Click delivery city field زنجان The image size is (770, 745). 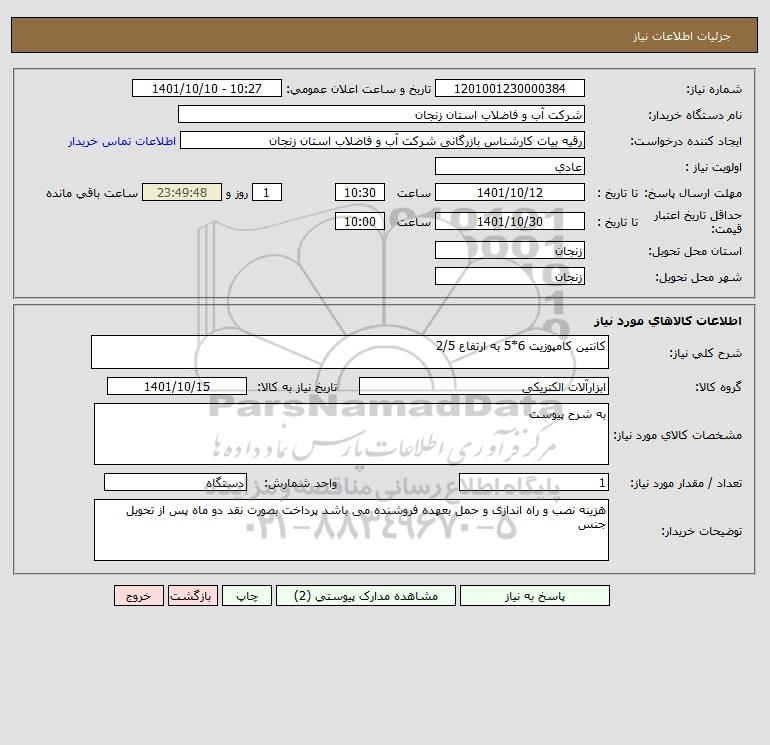point(510,276)
